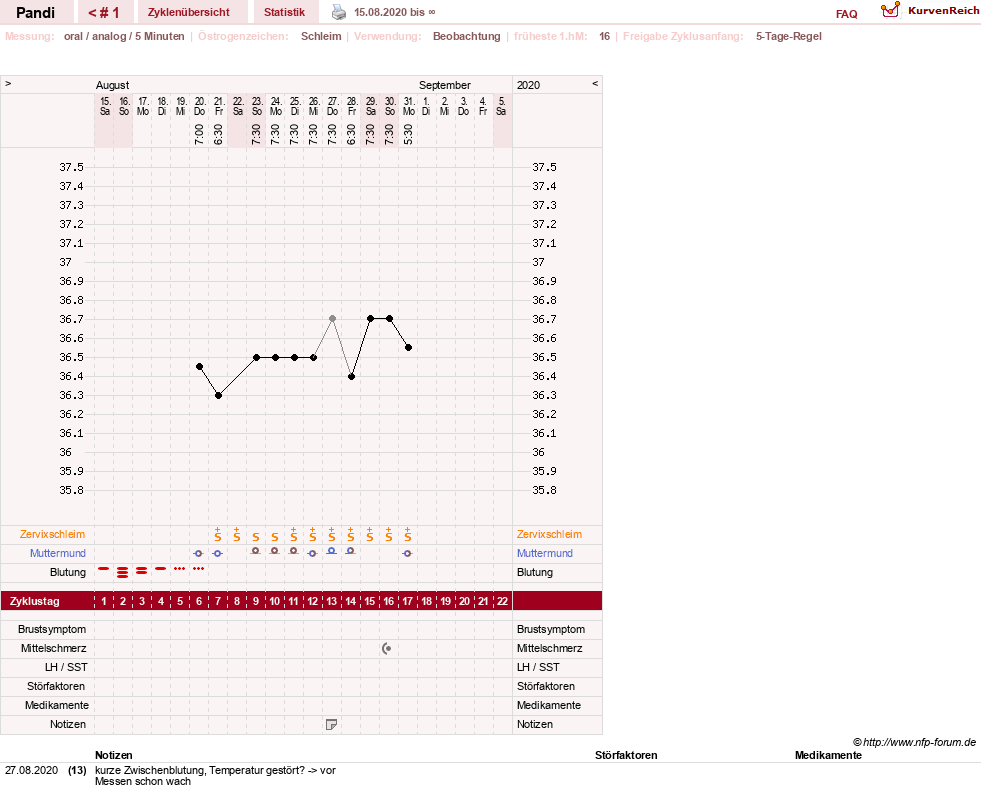Open the nfp-forum.de link
The image size is (981, 808).
click(919, 742)
